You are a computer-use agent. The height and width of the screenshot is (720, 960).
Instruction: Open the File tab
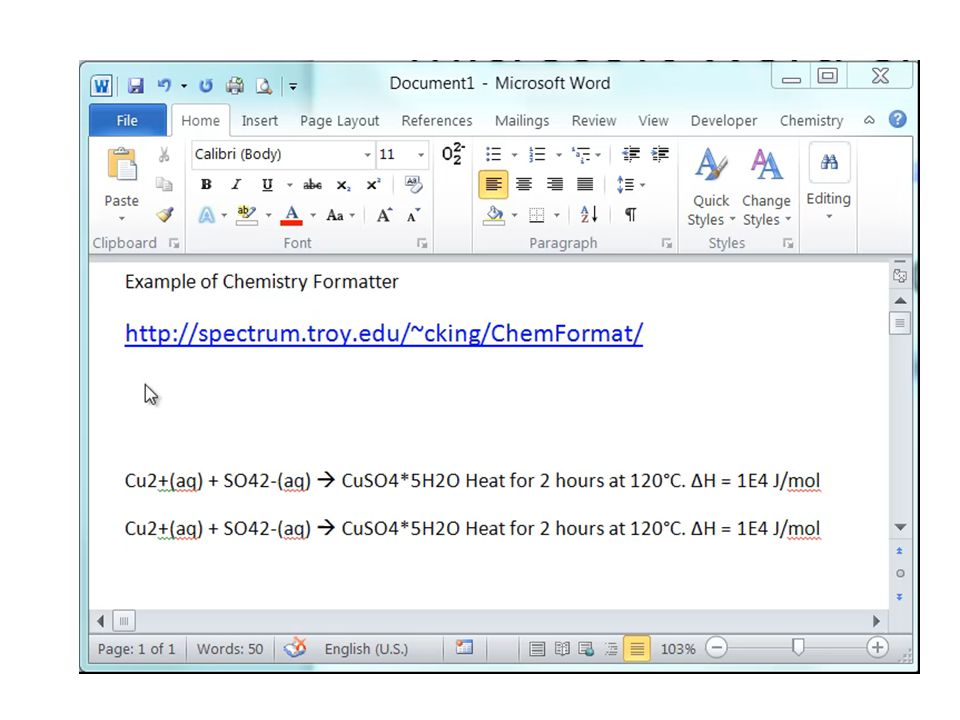pos(127,120)
